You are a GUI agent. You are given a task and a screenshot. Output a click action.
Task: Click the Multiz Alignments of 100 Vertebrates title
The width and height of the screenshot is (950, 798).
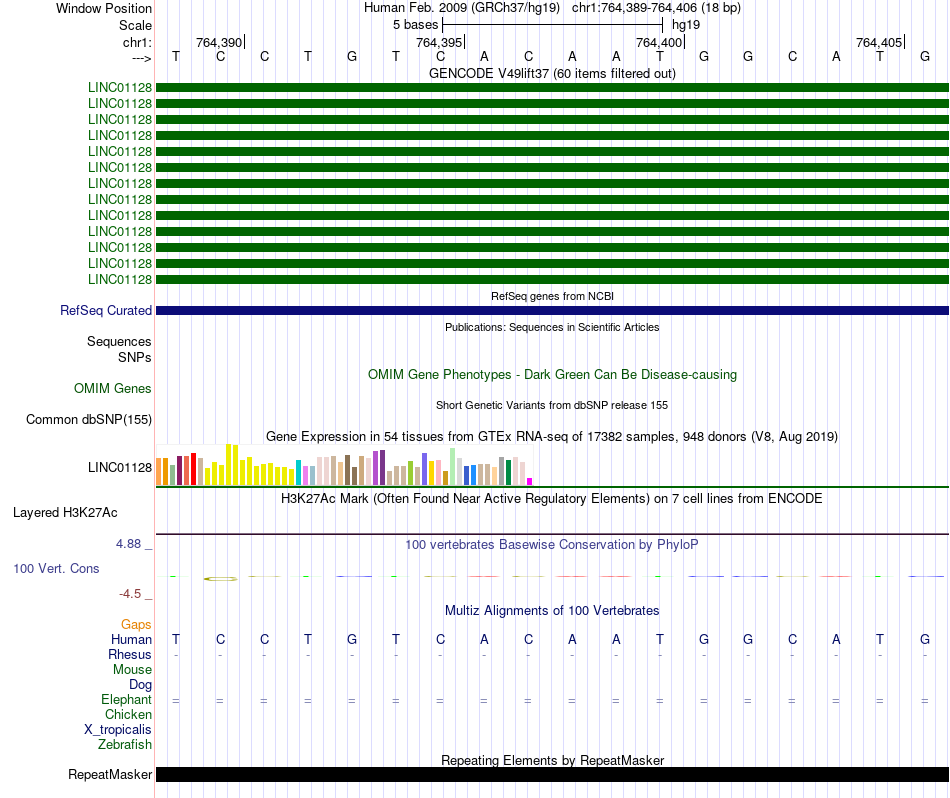point(552,610)
